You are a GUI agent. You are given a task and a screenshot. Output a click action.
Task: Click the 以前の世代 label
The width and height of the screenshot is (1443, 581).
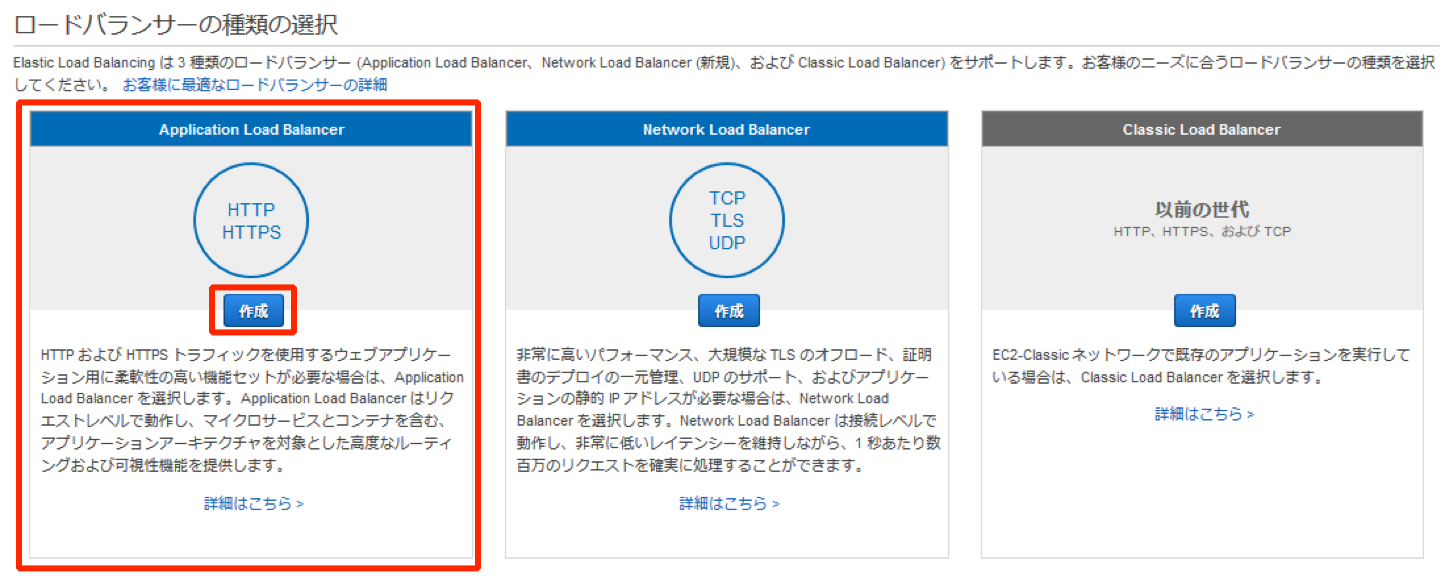[1202, 210]
